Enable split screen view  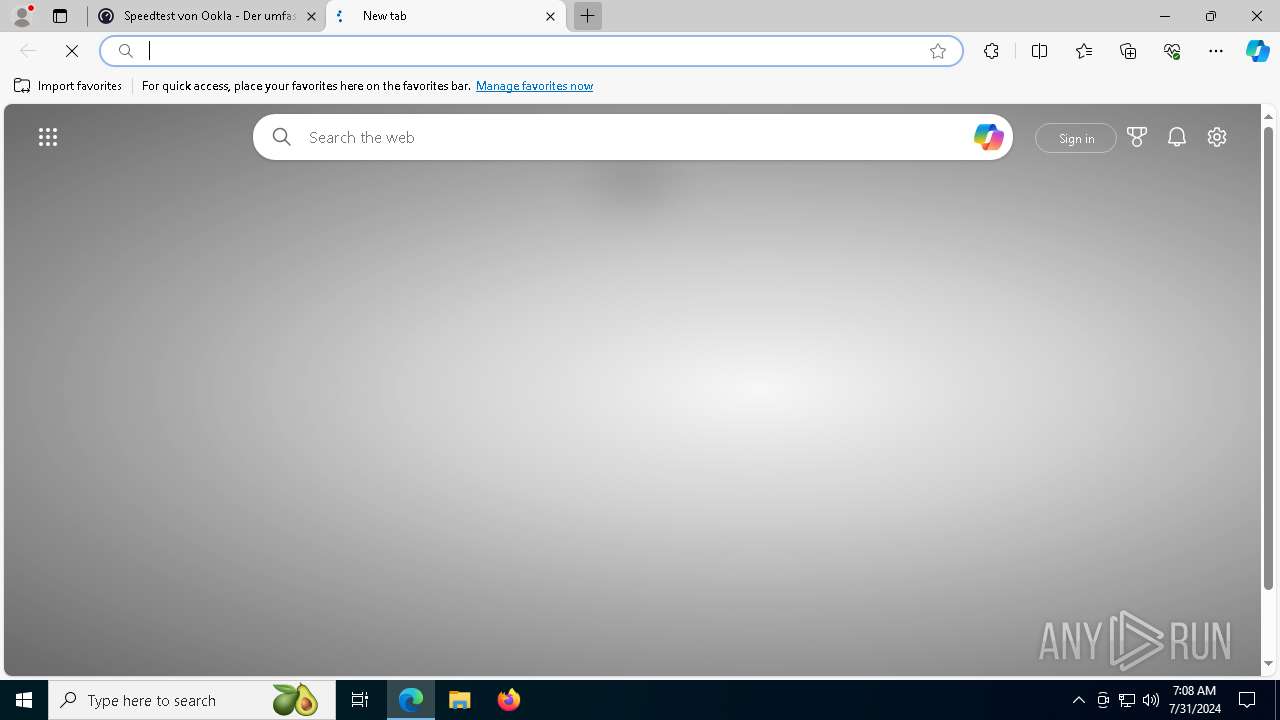click(x=1039, y=51)
